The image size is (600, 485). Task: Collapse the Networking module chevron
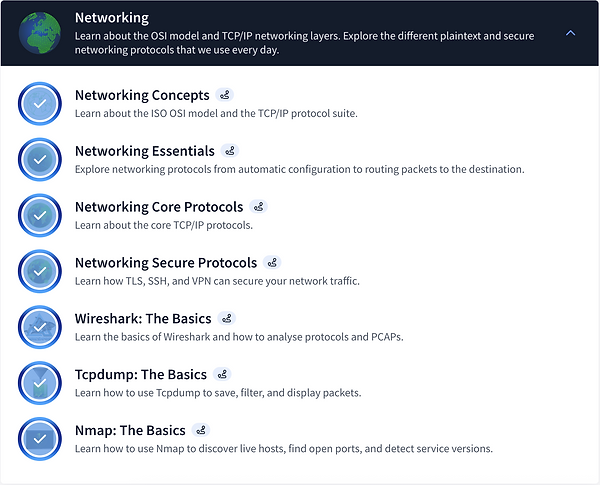[570, 33]
